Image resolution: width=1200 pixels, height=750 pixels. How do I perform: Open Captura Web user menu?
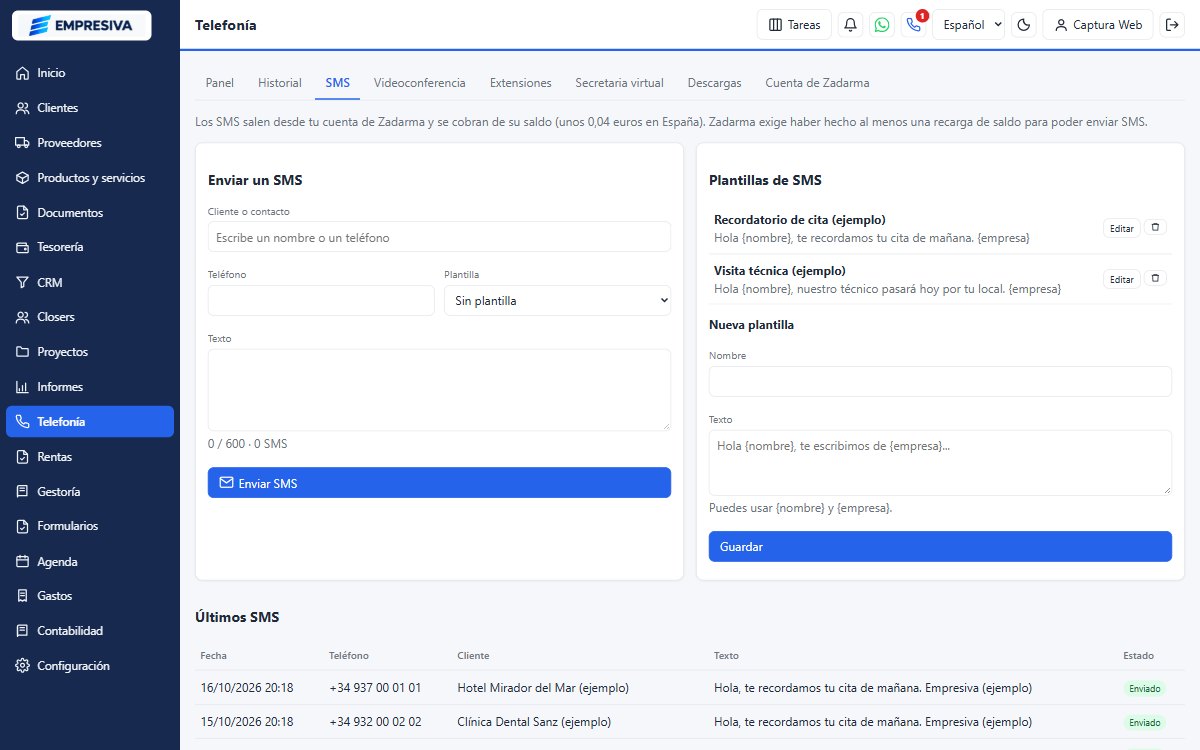point(1098,25)
